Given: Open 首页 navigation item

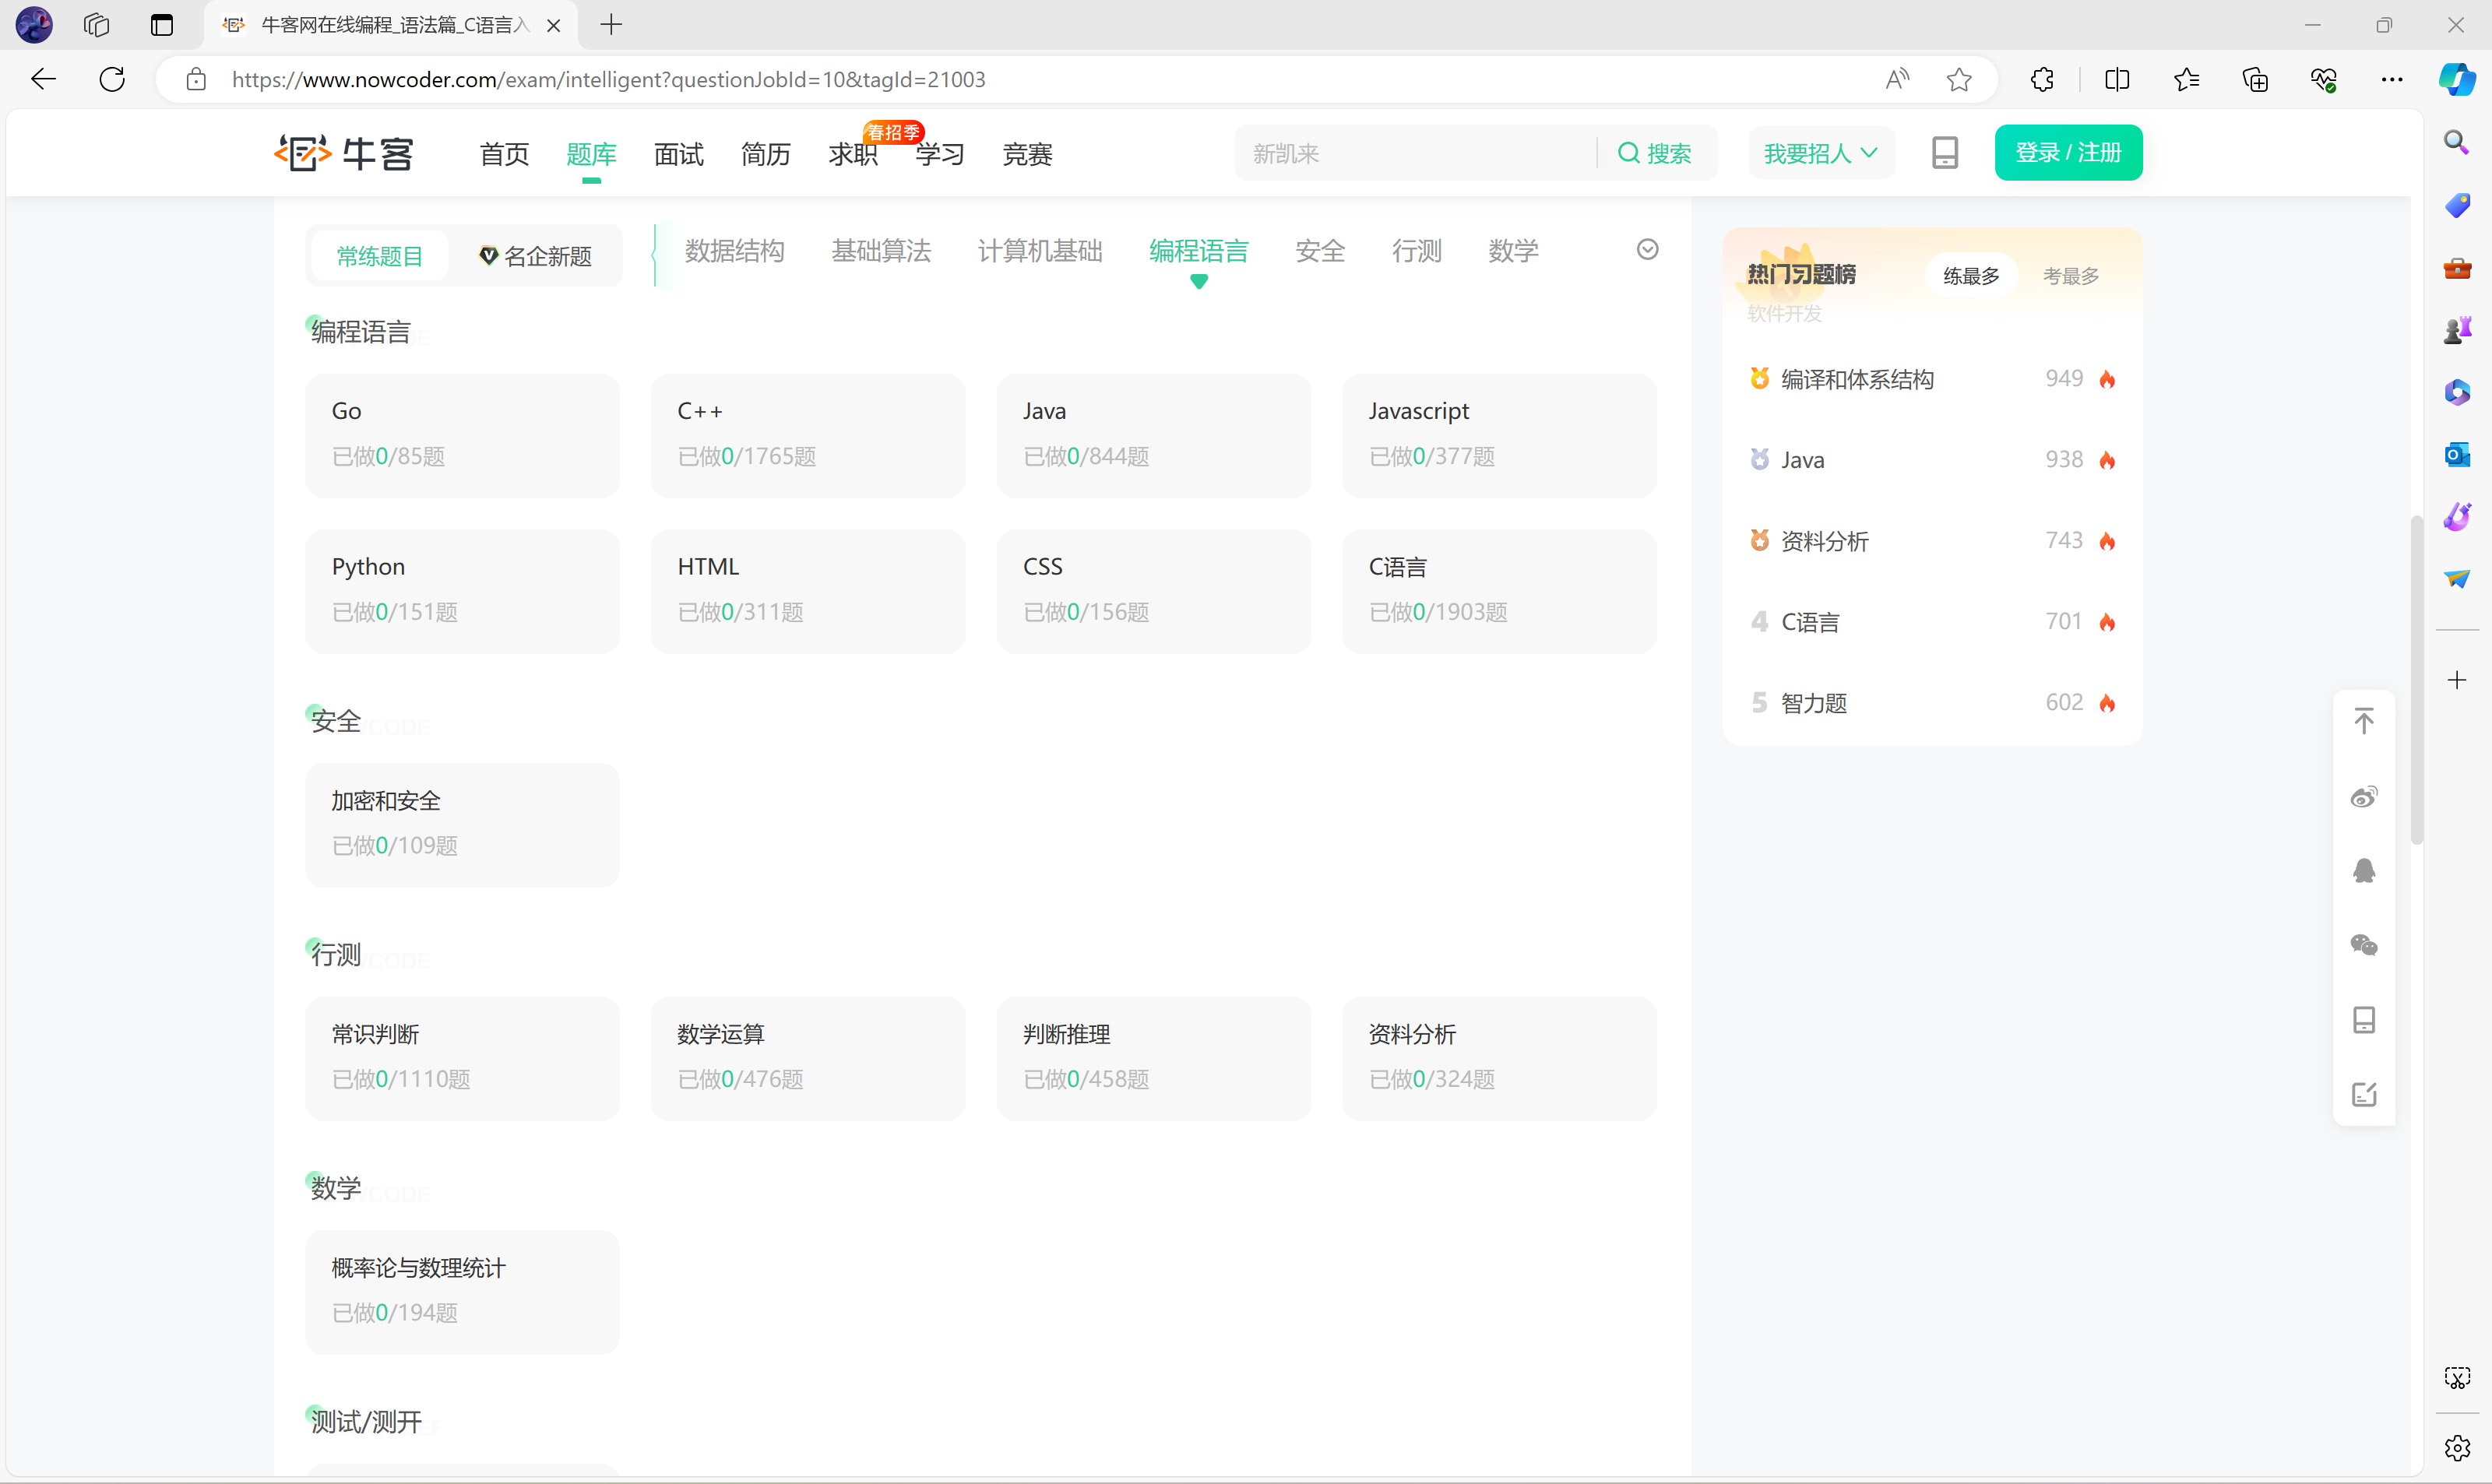Looking at the screenshot, I should tap(504, 154).
